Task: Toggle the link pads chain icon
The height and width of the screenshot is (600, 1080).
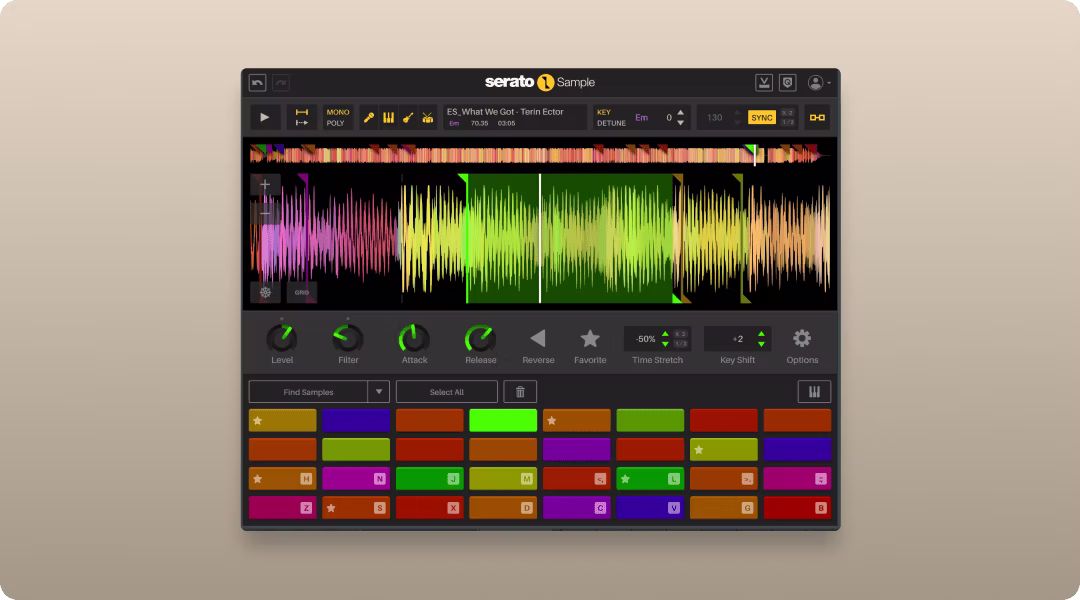Action: [818, 118]
